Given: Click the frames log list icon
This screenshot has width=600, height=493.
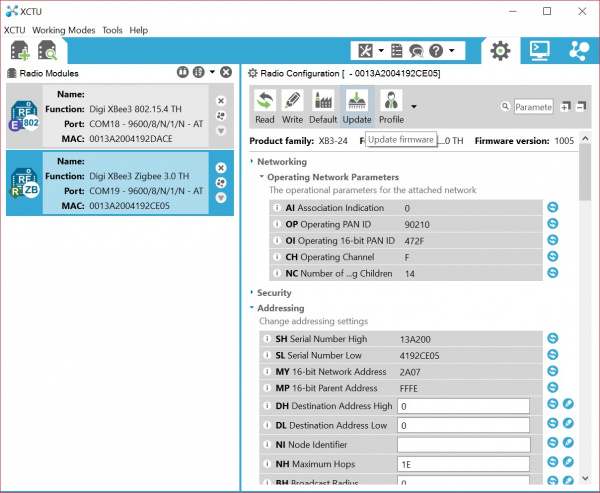Looking at the screenshot, I should click(397, 51).
